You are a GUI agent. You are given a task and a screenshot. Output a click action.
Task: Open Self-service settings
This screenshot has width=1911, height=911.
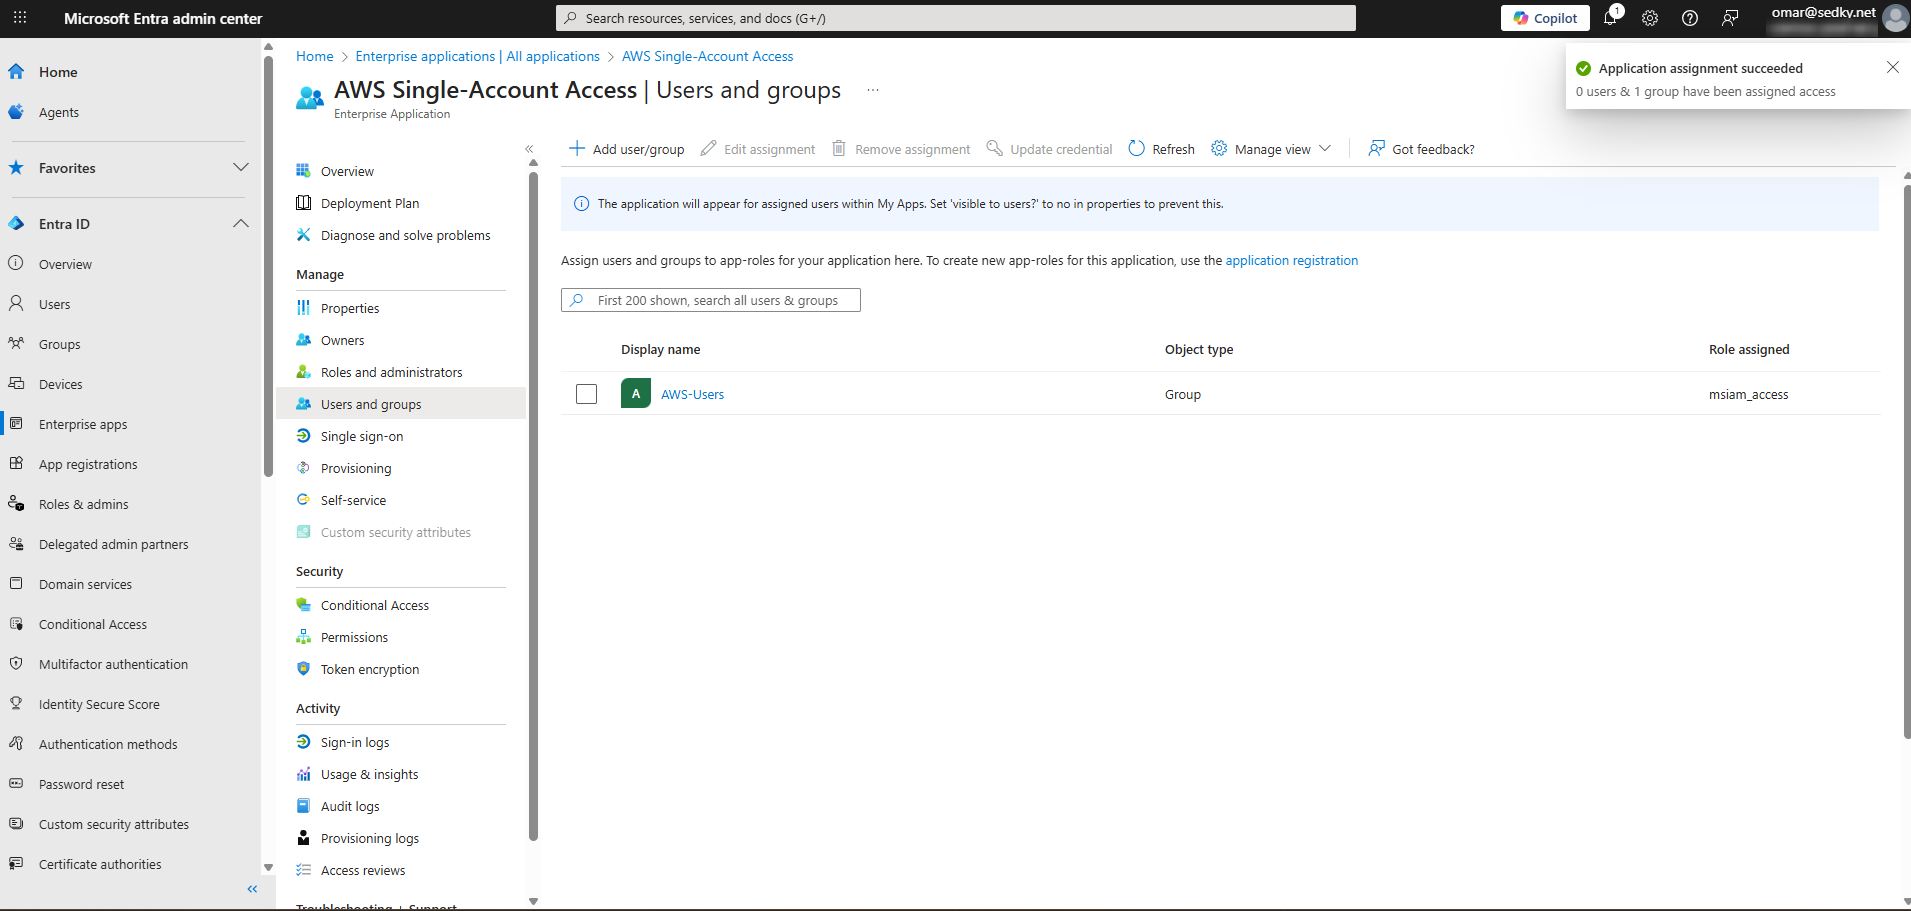(x=353, y=500)
